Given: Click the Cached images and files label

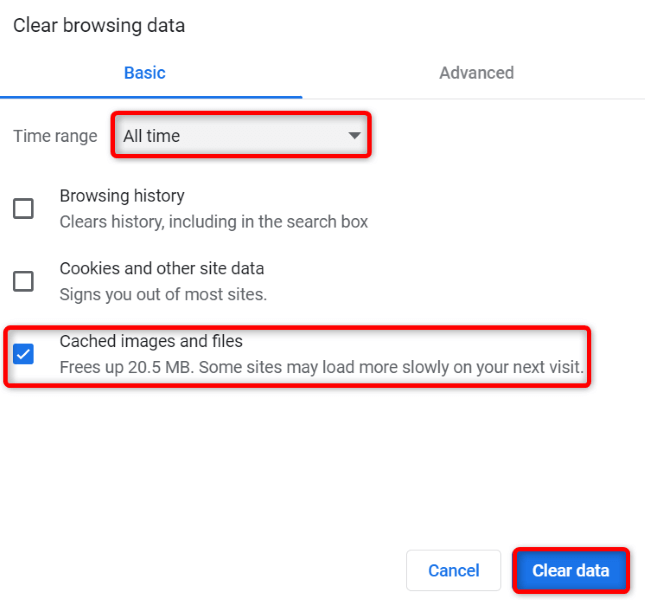Looking at the screenshot, I should [151, 342].
